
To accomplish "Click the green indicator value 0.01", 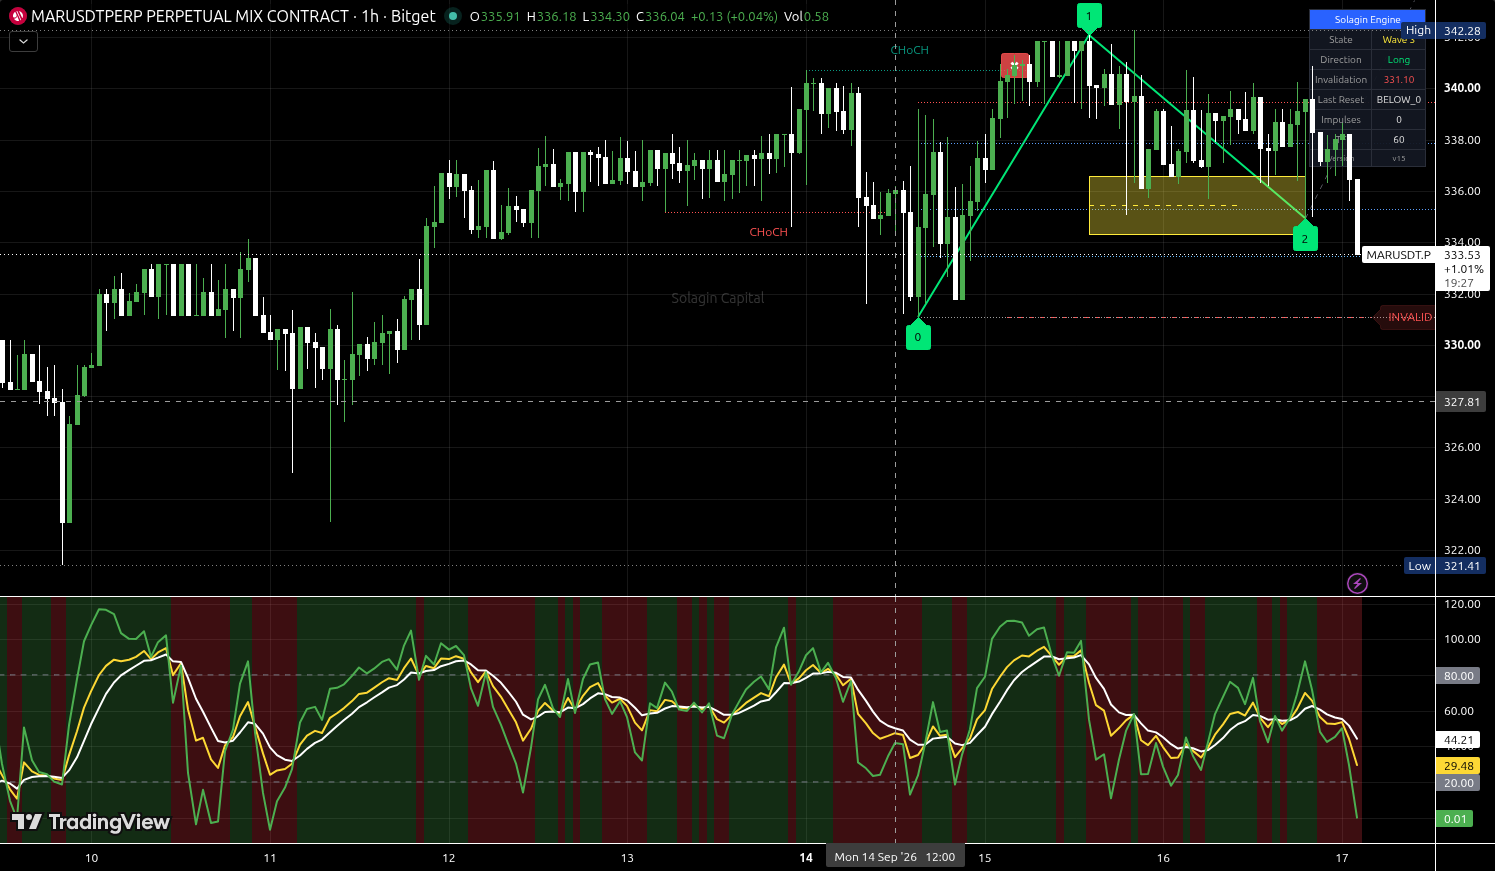I will tap(1456, 819).
